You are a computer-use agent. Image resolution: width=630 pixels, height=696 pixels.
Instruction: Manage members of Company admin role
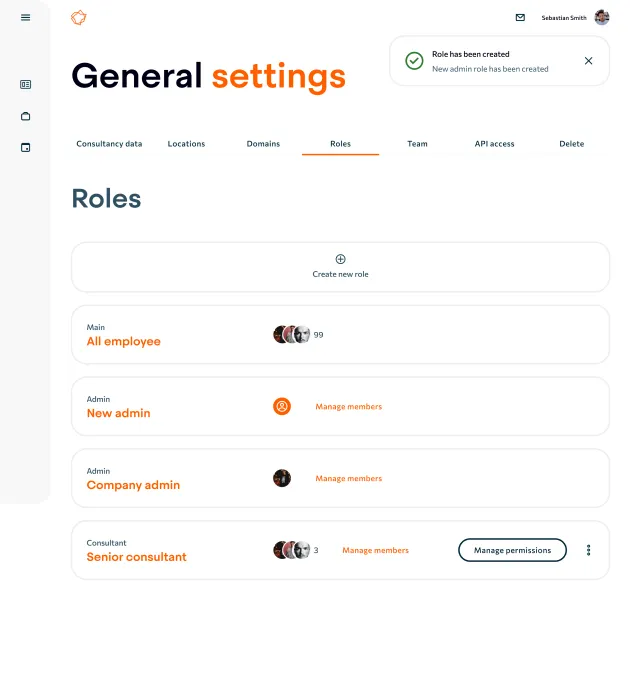click(x=349, y=478)
